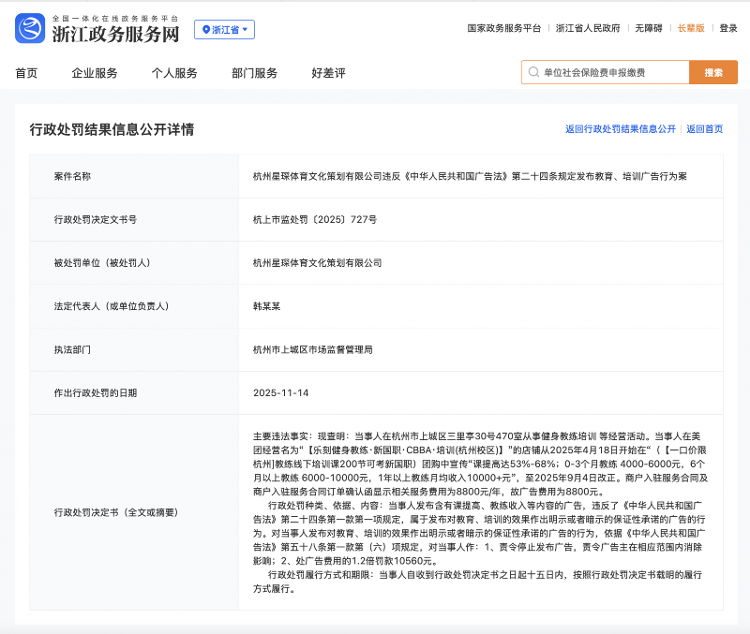Open the 浙江省 region selector dropdown

[224, 30]
